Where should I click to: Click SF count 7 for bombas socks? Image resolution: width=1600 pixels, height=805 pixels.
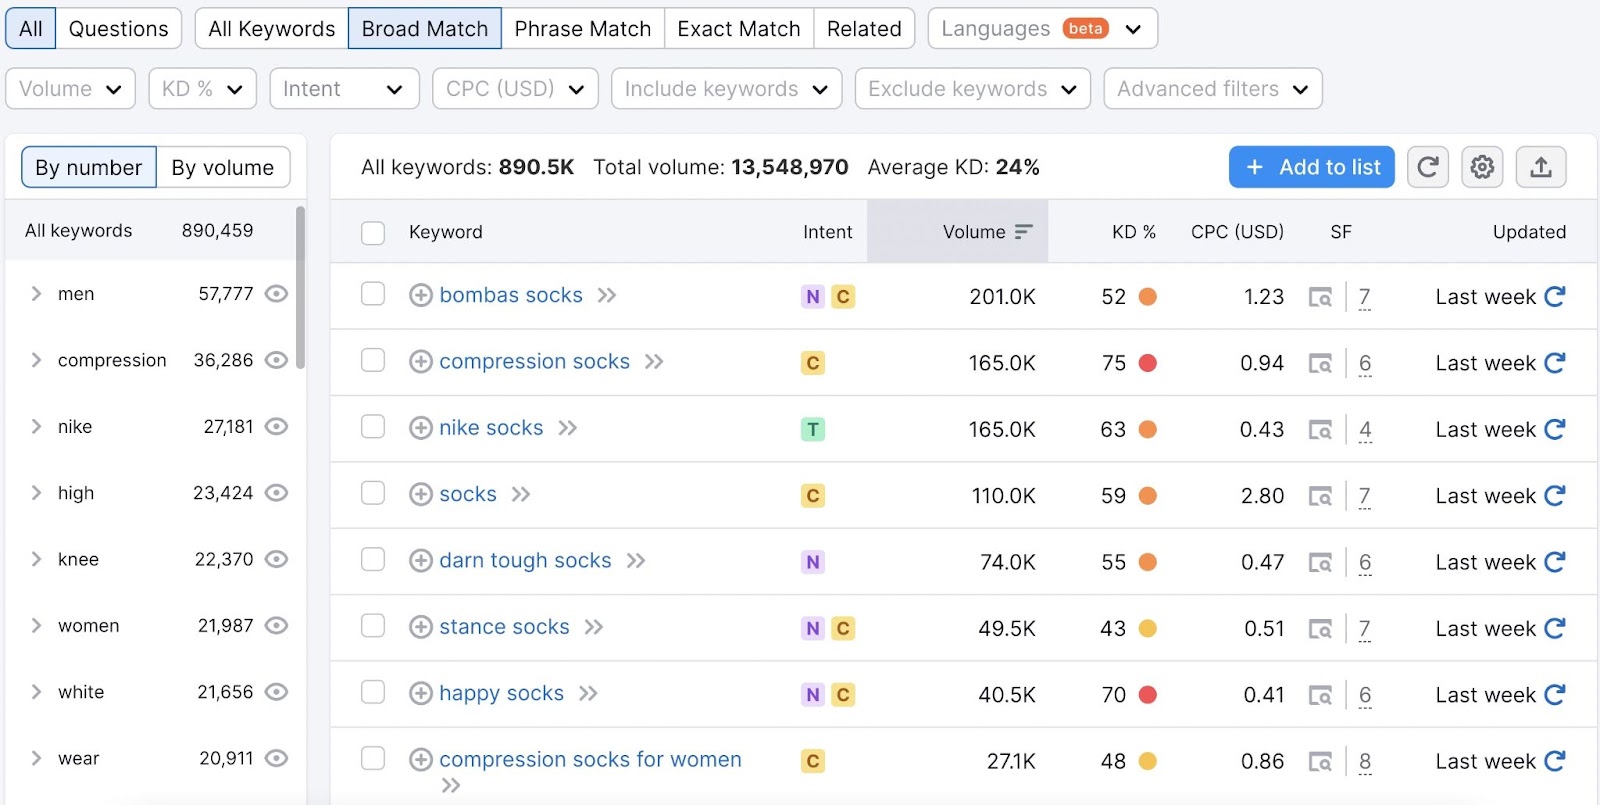(x=1365, y=297)
